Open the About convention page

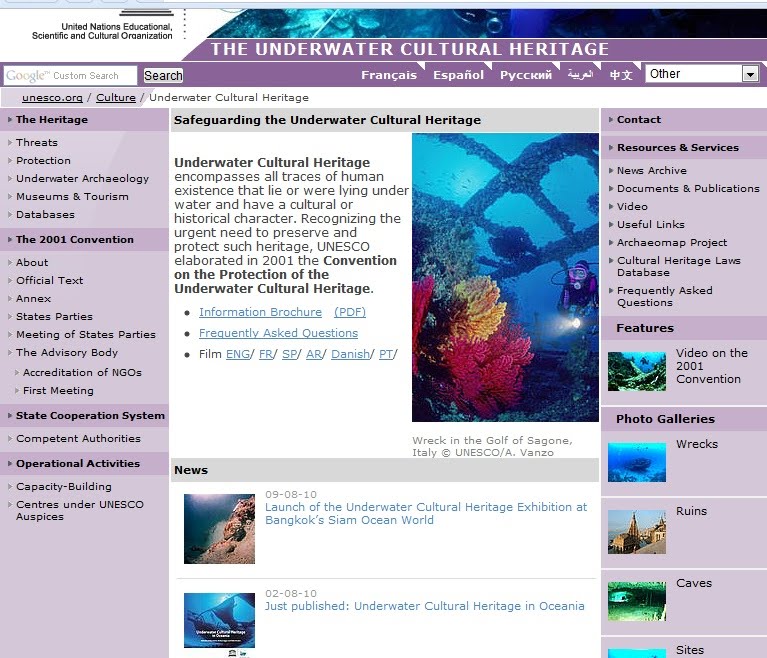tap(32, 262)
